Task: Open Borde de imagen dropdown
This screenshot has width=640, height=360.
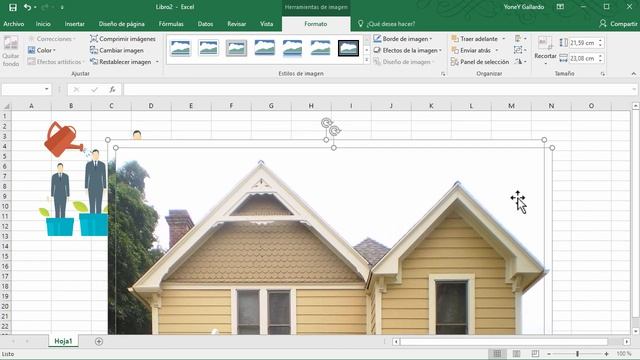Action: [x=403, y=39]
